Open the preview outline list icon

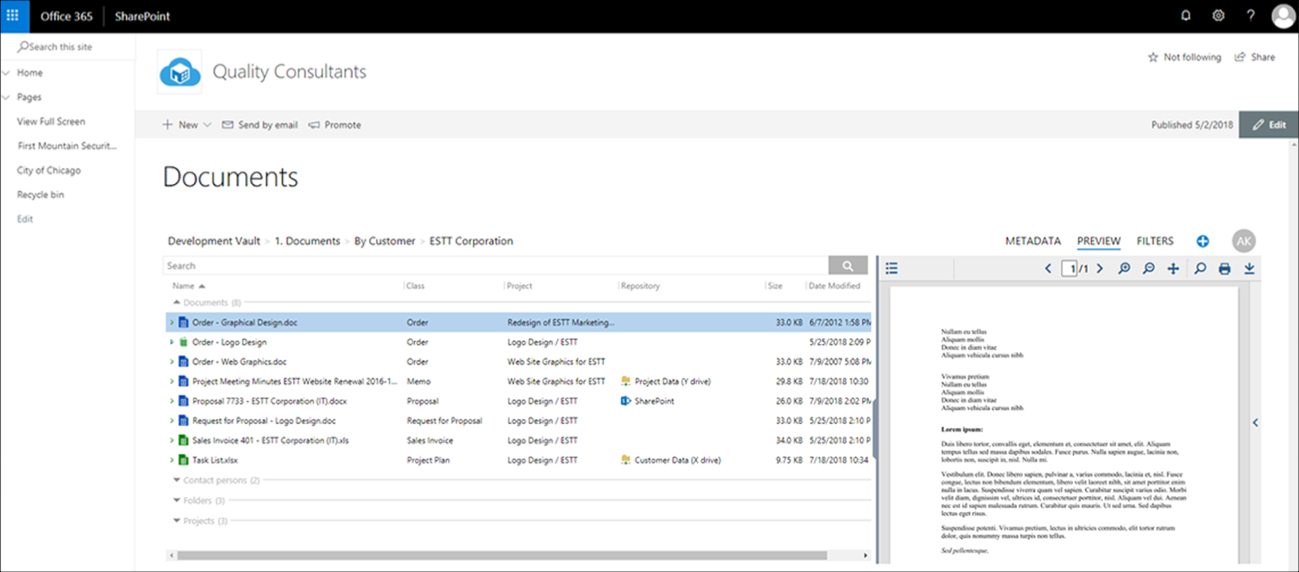[x=892, y=269]
